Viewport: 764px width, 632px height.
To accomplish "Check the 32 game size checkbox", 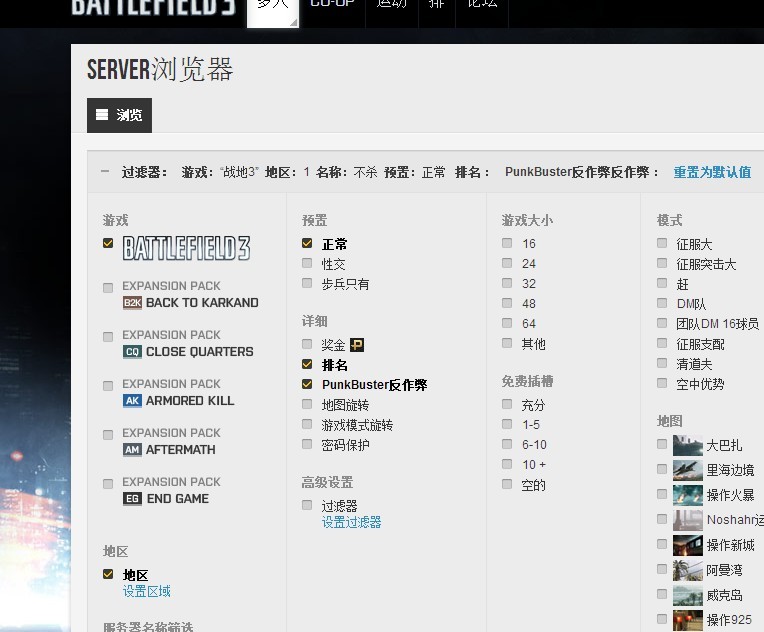I will point(507,283).
